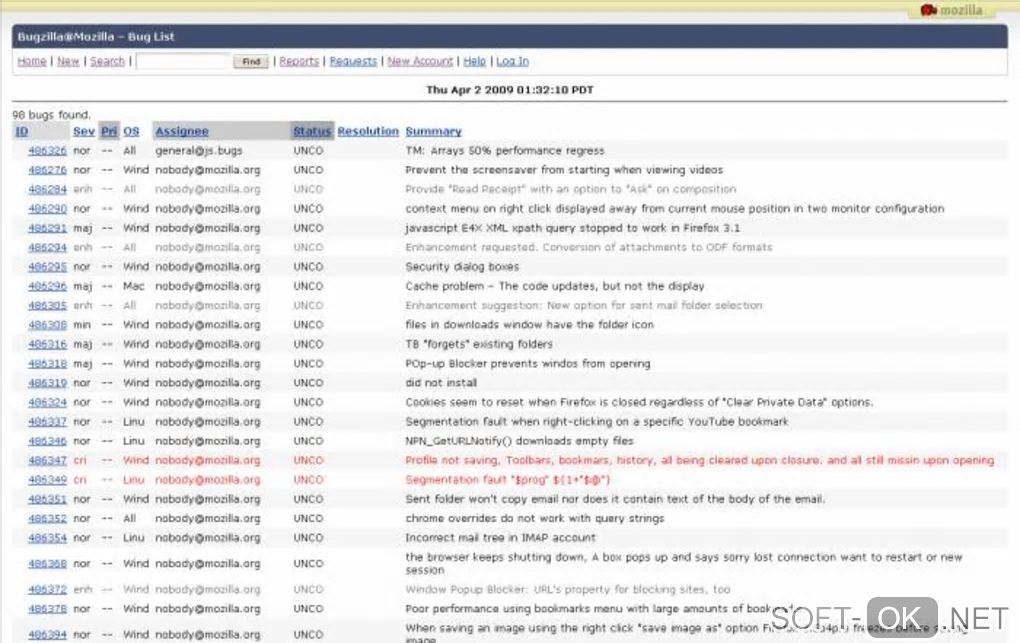Select summary 'did not install'

441,383
